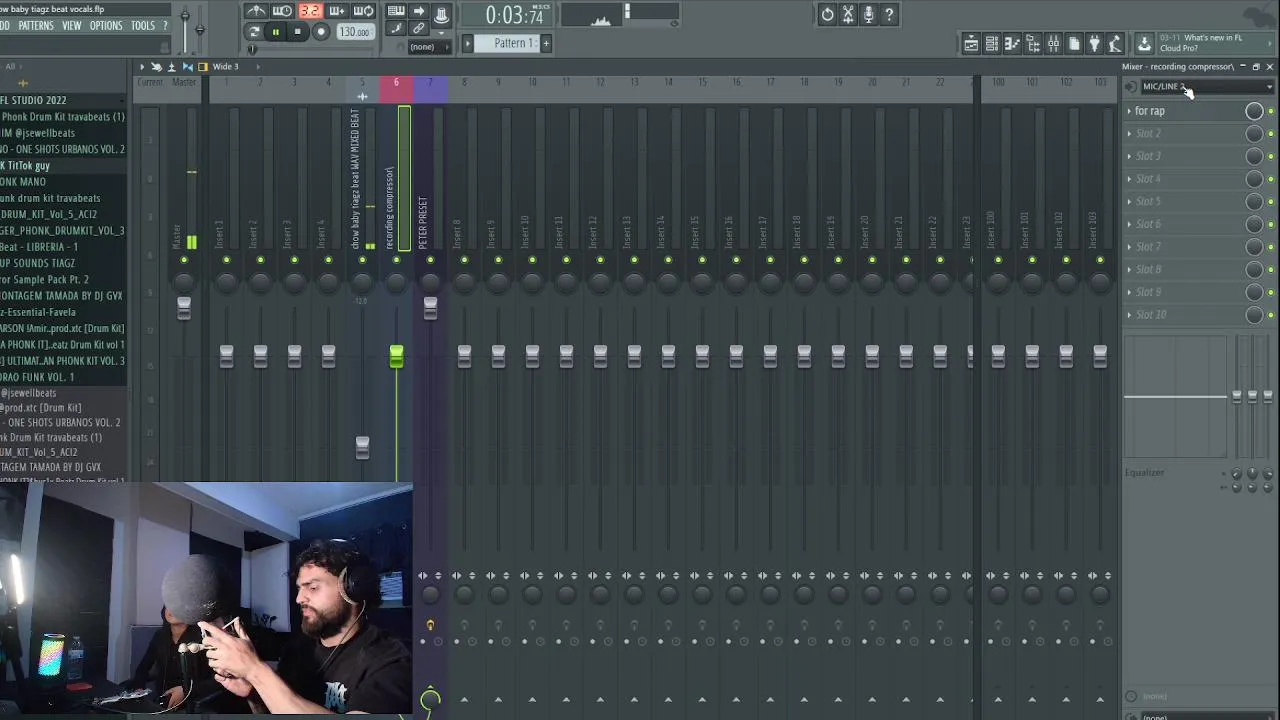Click the time display 0:03:74
Screen dimensions: 1280x720
pyautogui.click(x=515, y=15)
